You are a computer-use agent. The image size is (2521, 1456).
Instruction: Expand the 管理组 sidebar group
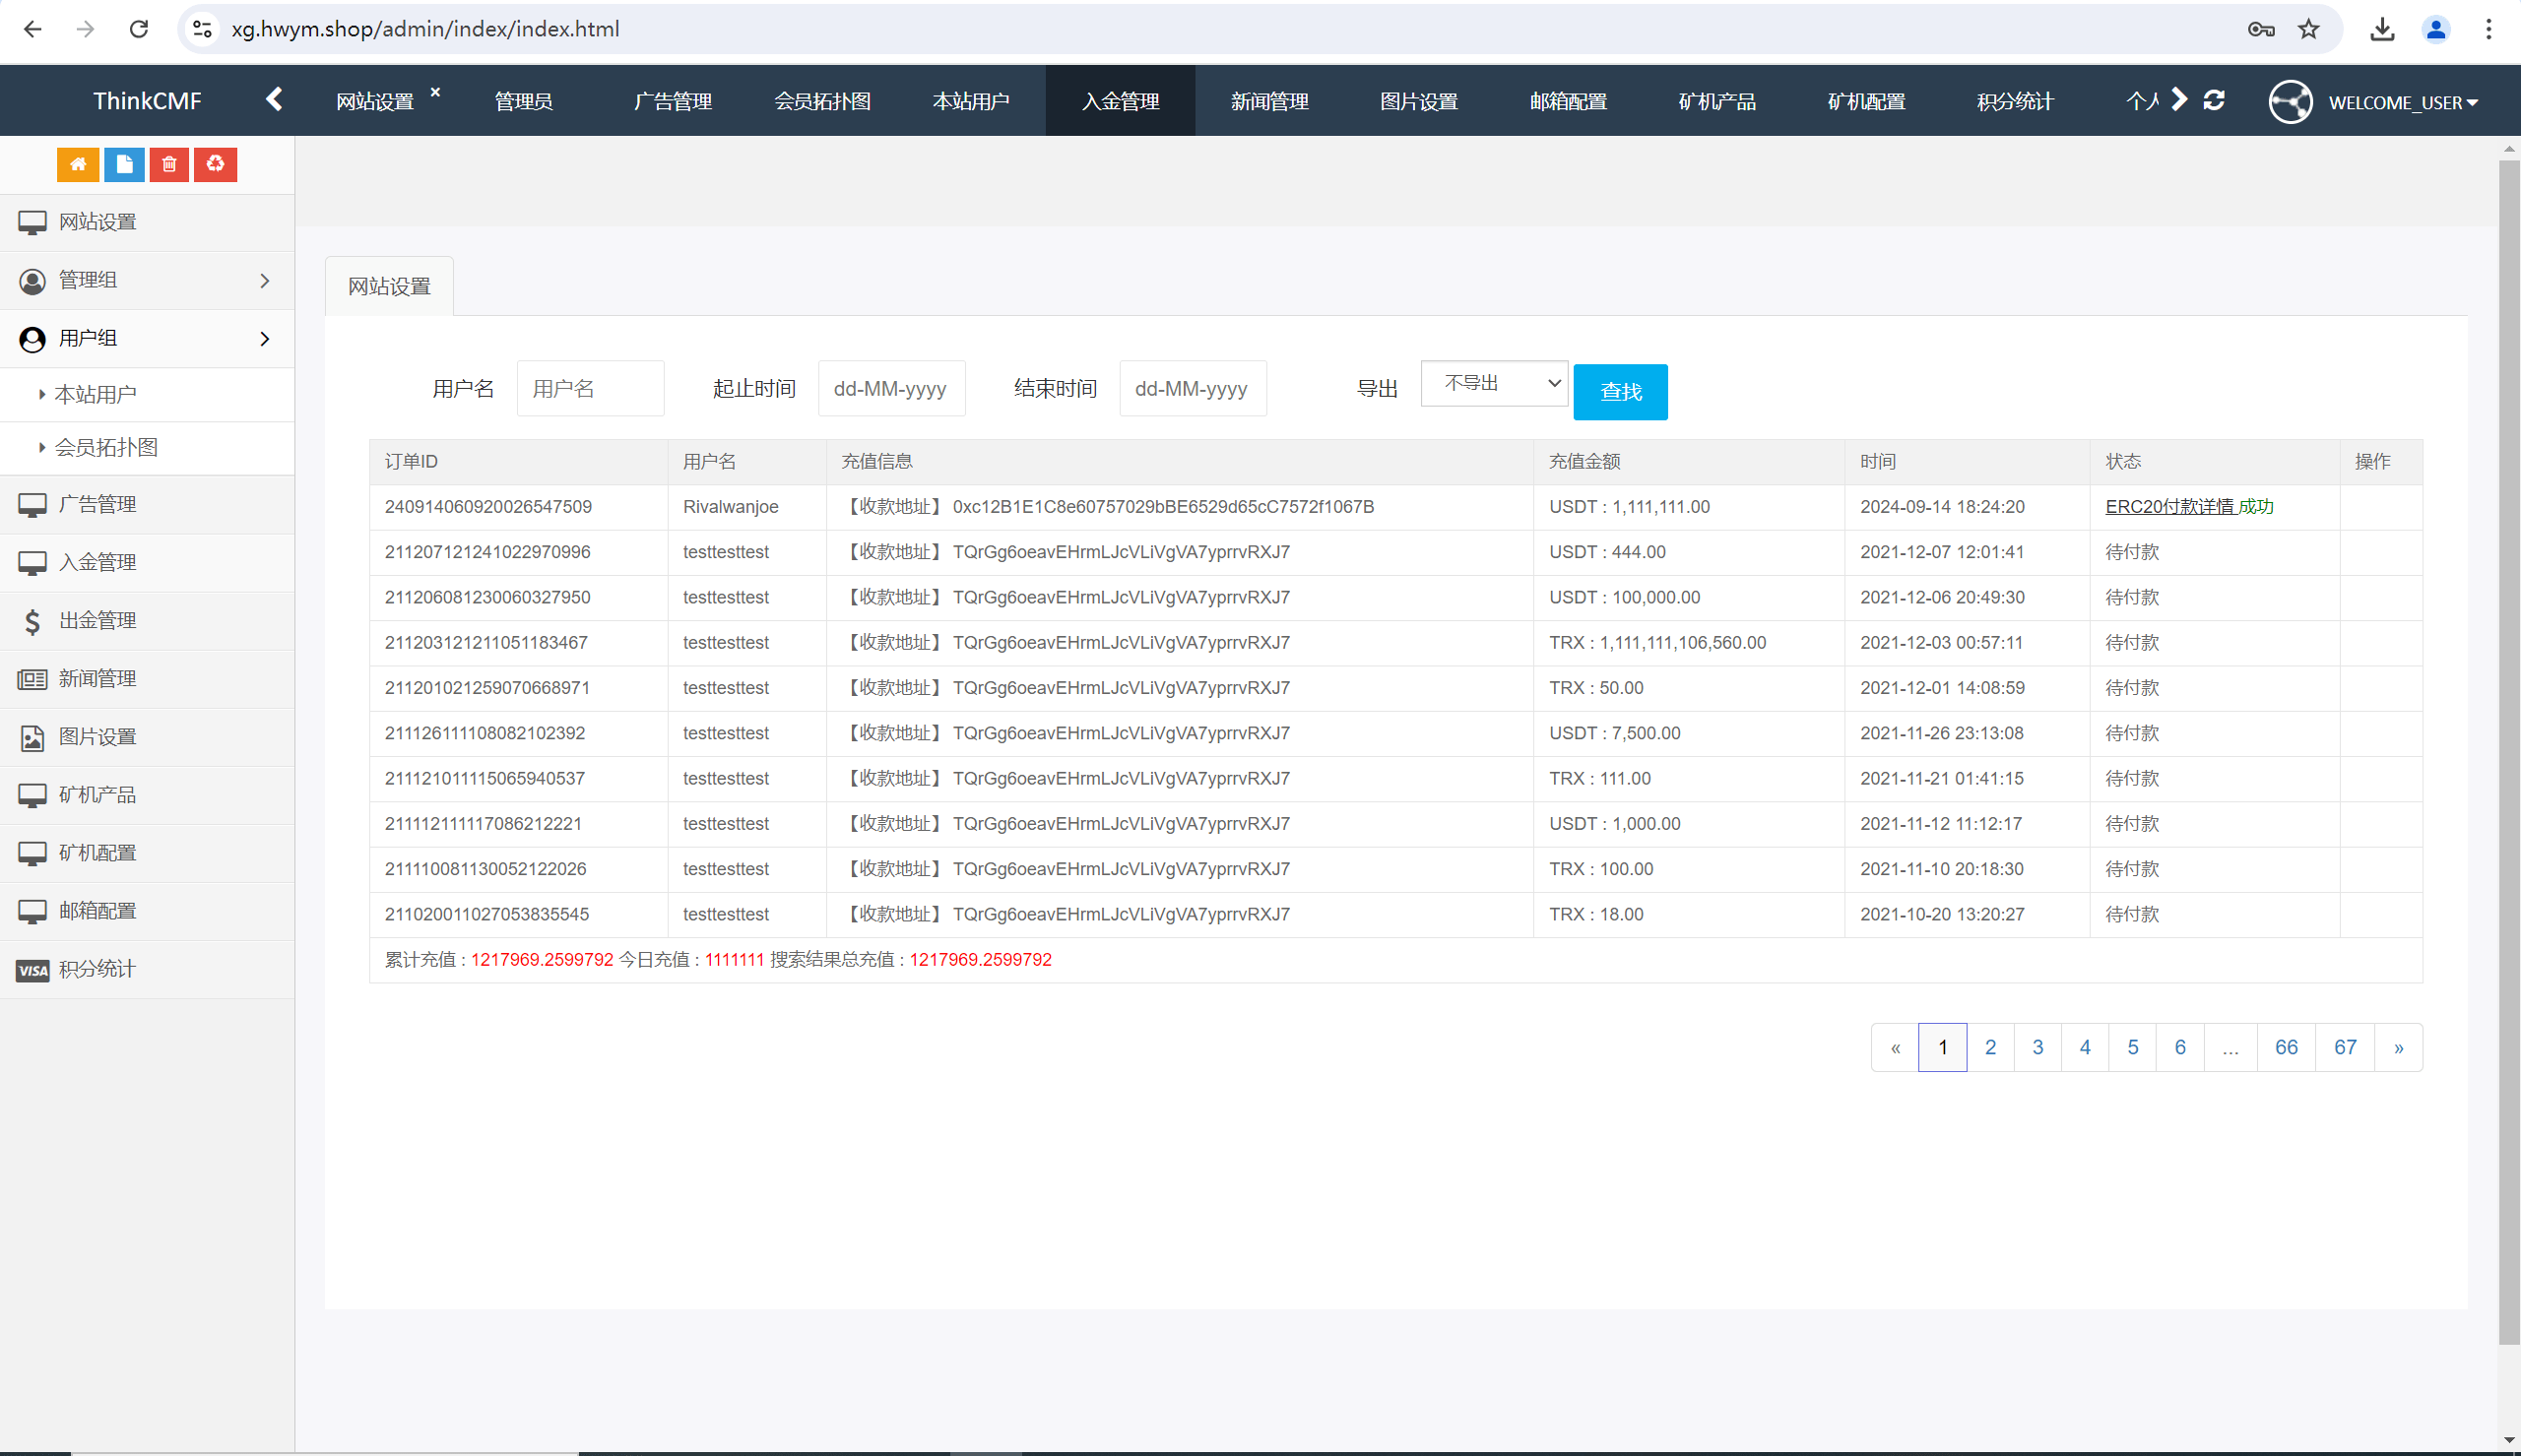(x=147, y=280)
